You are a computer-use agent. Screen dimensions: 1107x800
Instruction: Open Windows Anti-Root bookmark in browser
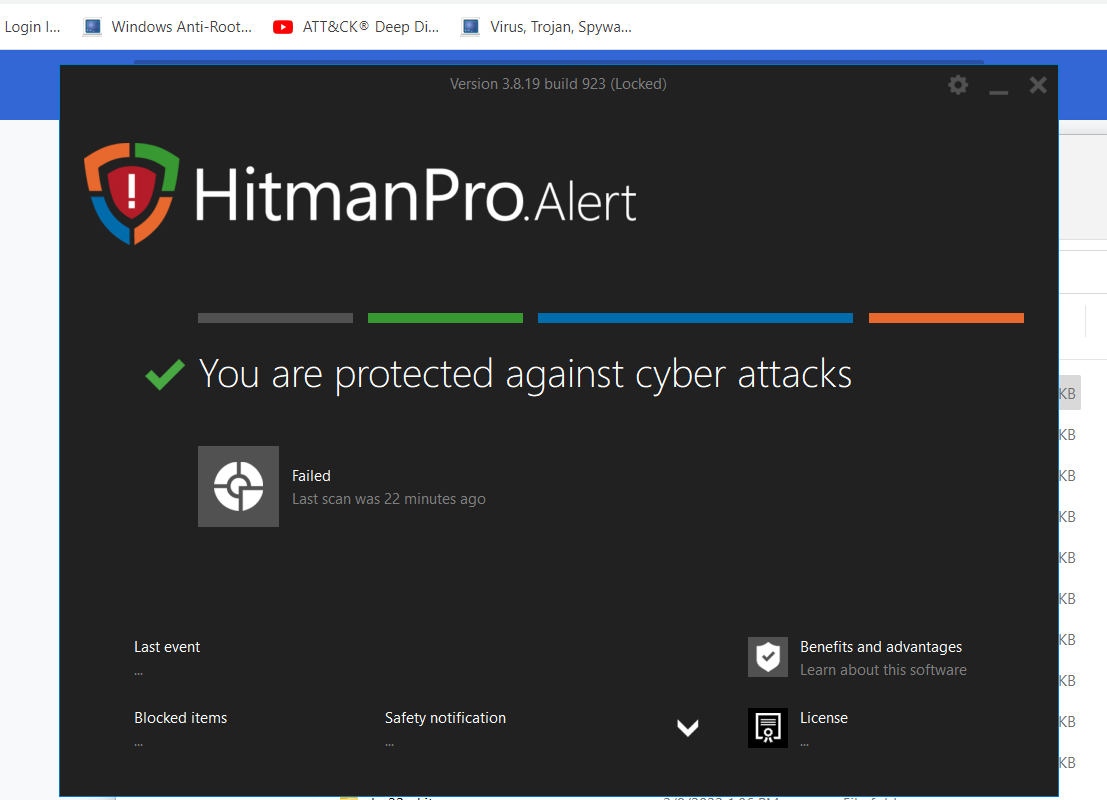167,27
